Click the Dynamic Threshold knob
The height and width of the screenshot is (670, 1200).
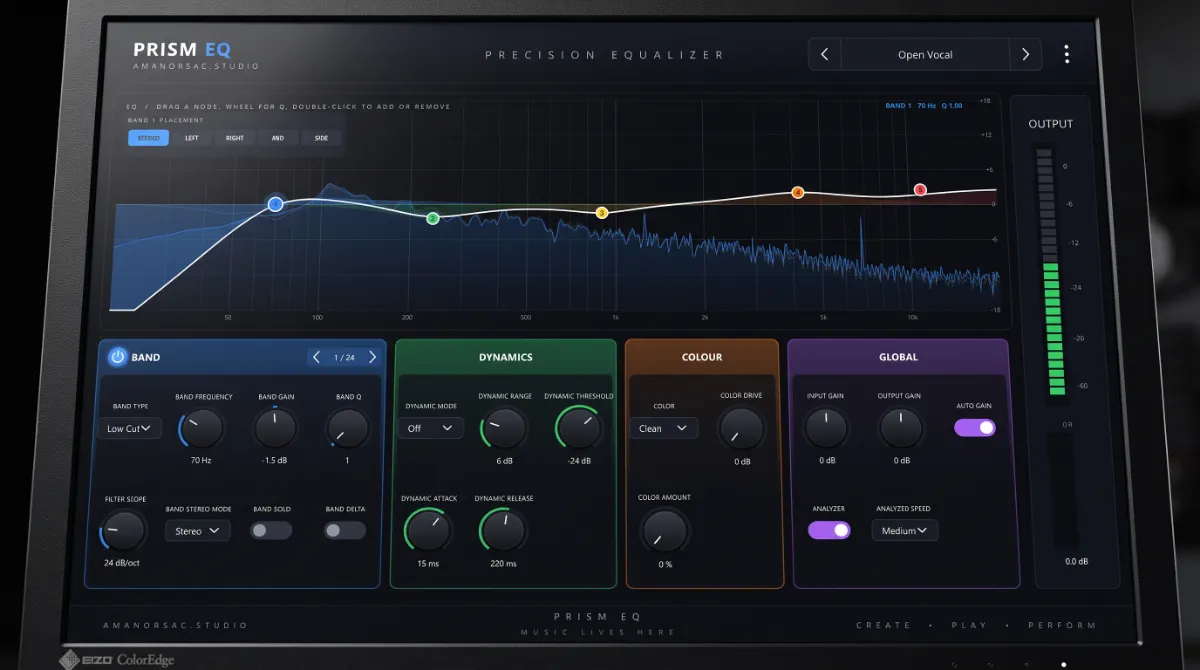[579, 429]
